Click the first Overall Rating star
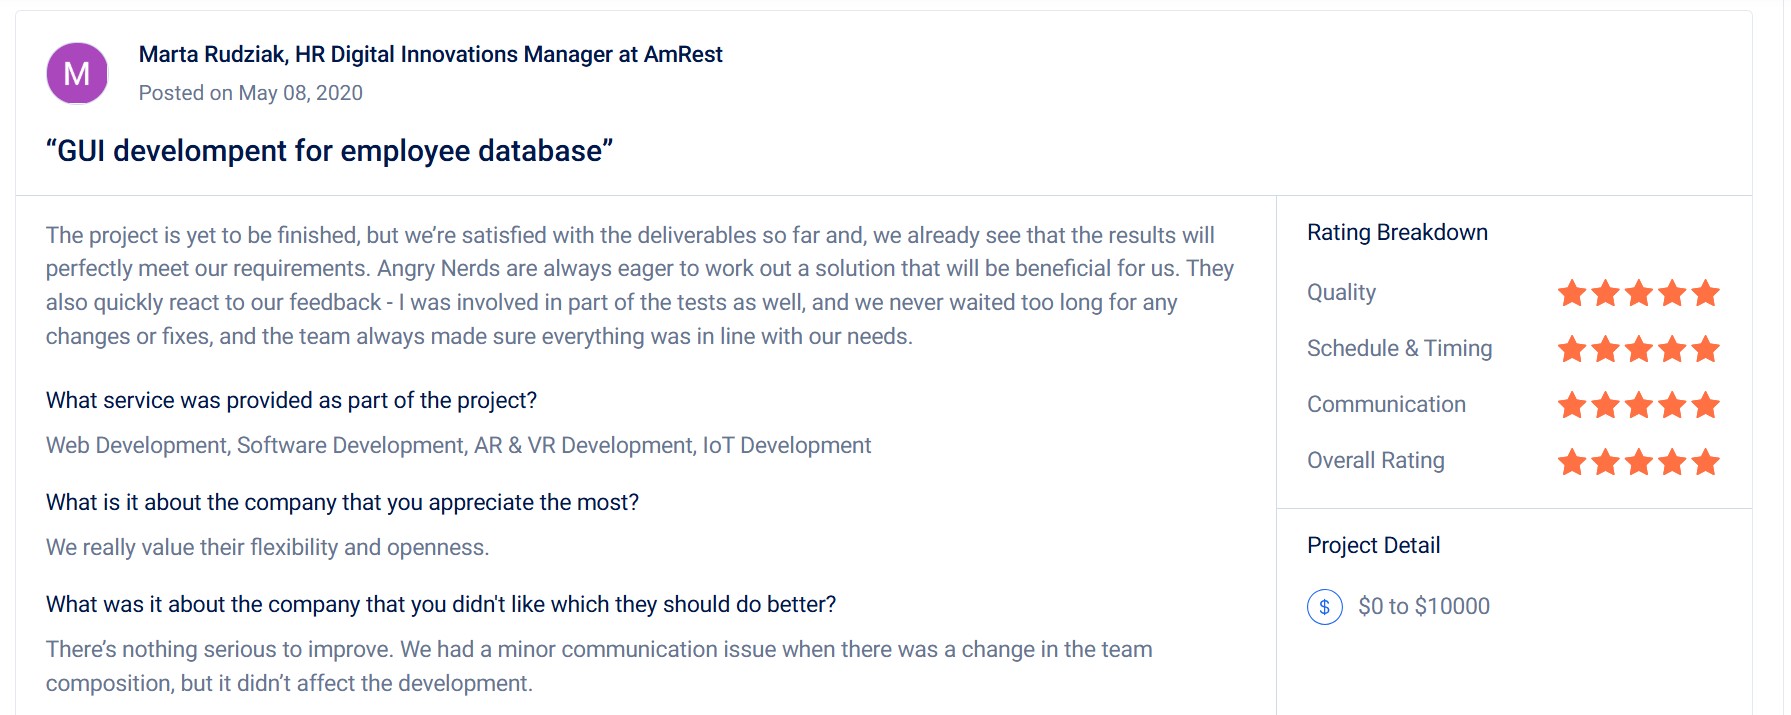The height and width of the screenshot is (715, 1791). click(x=1572, y=462)
